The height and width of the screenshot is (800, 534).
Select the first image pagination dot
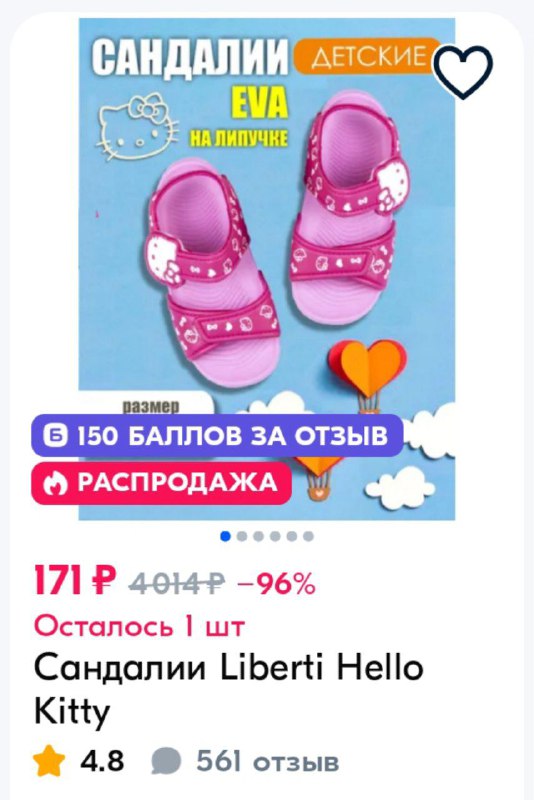(x=225, y=536)
